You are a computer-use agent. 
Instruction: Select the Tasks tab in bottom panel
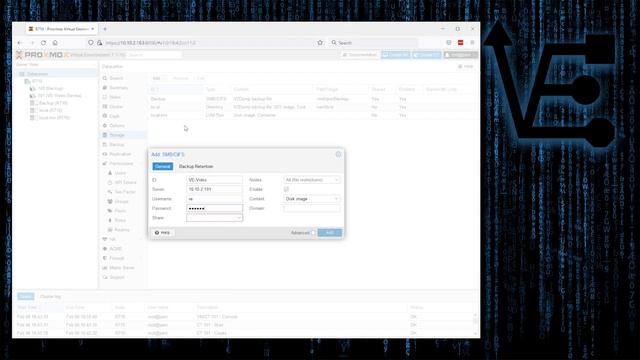pos(26,296)
